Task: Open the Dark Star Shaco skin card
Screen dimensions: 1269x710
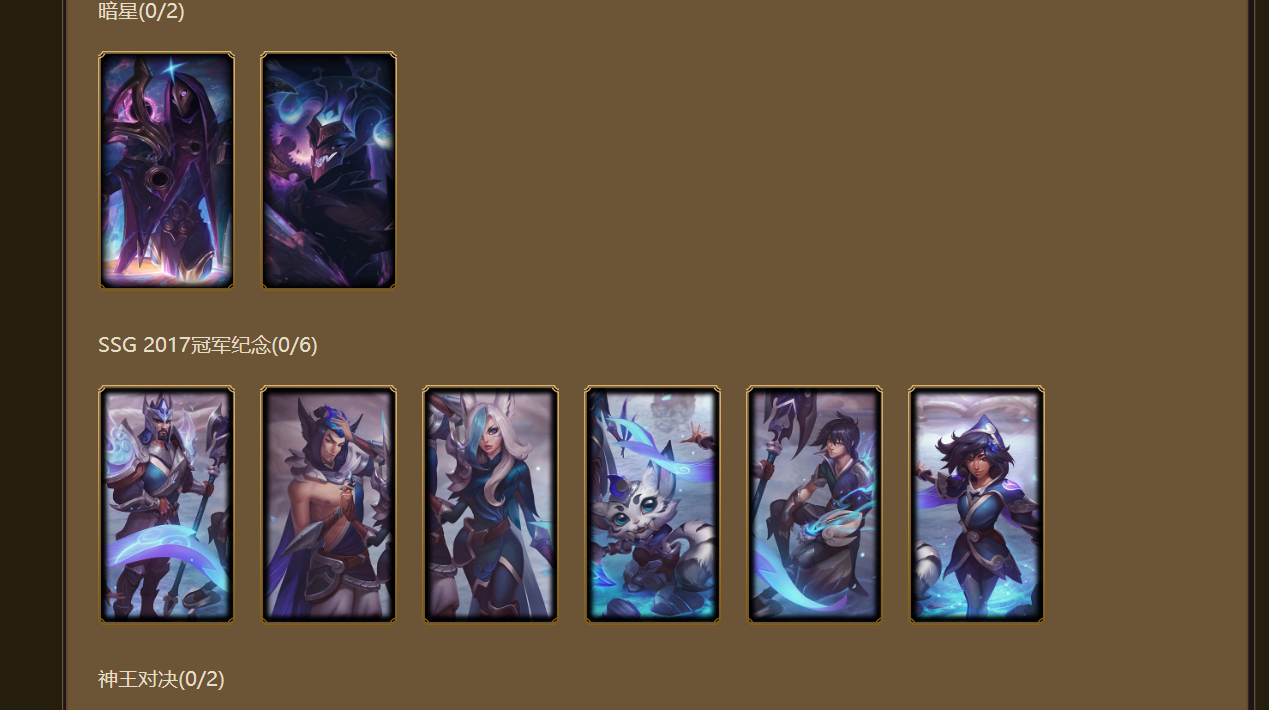Action: click(x=329, y=170)
